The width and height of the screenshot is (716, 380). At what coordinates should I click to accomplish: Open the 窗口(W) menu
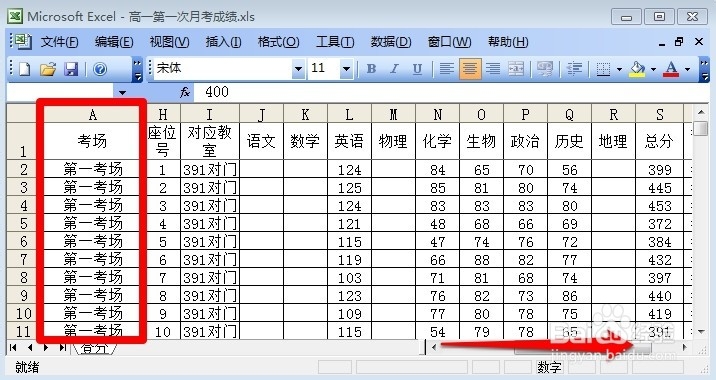449,42
